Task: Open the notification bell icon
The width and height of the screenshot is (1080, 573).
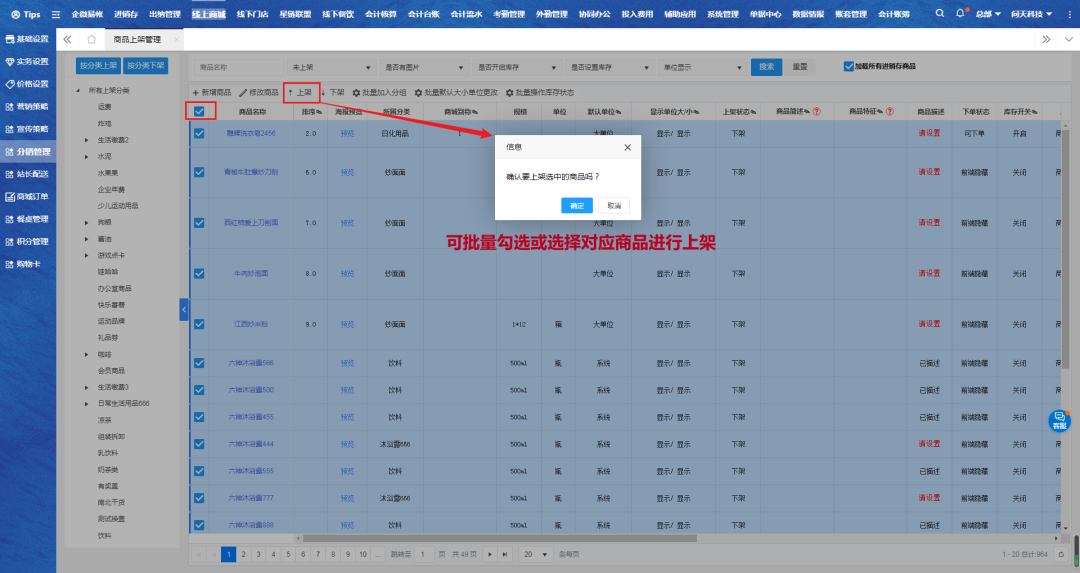Action: coord(961,14)
